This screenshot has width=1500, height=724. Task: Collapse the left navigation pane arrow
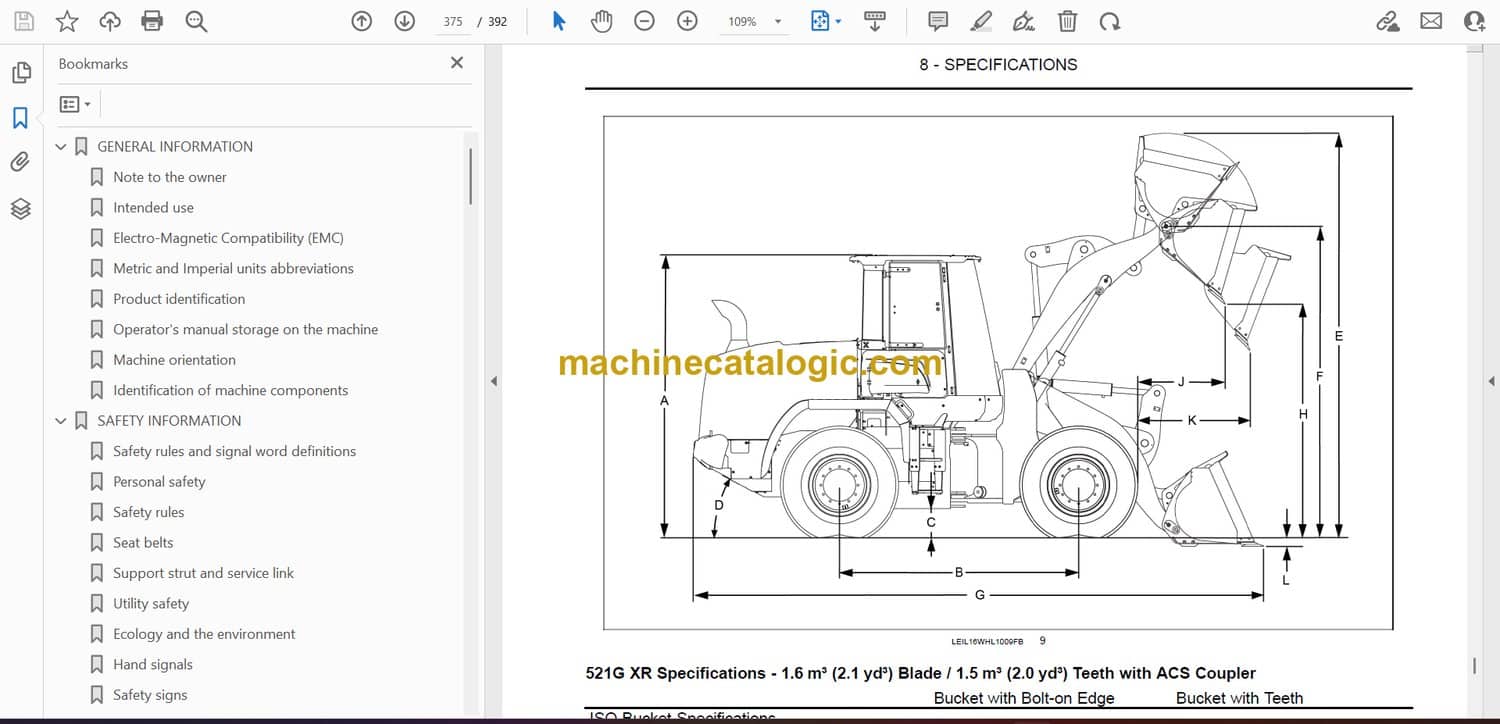pos(492,381)
